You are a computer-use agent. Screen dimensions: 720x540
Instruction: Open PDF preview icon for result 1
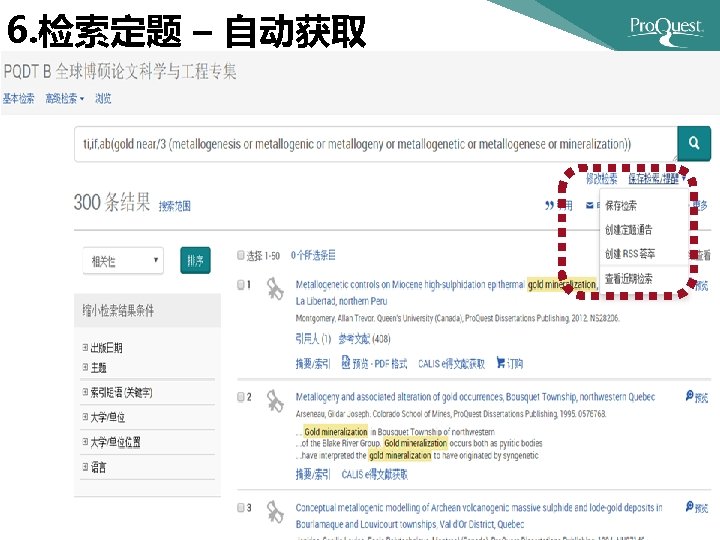tap(346, 362)
